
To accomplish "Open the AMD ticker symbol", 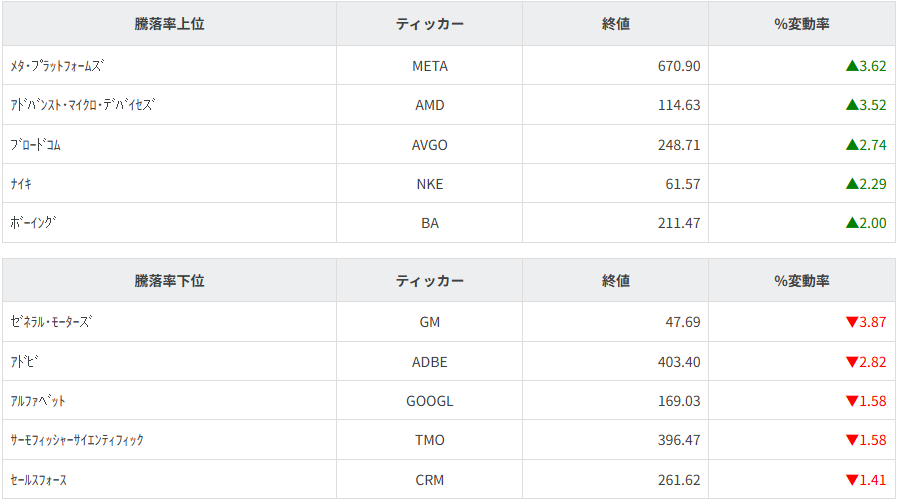I will click(430, 105).
